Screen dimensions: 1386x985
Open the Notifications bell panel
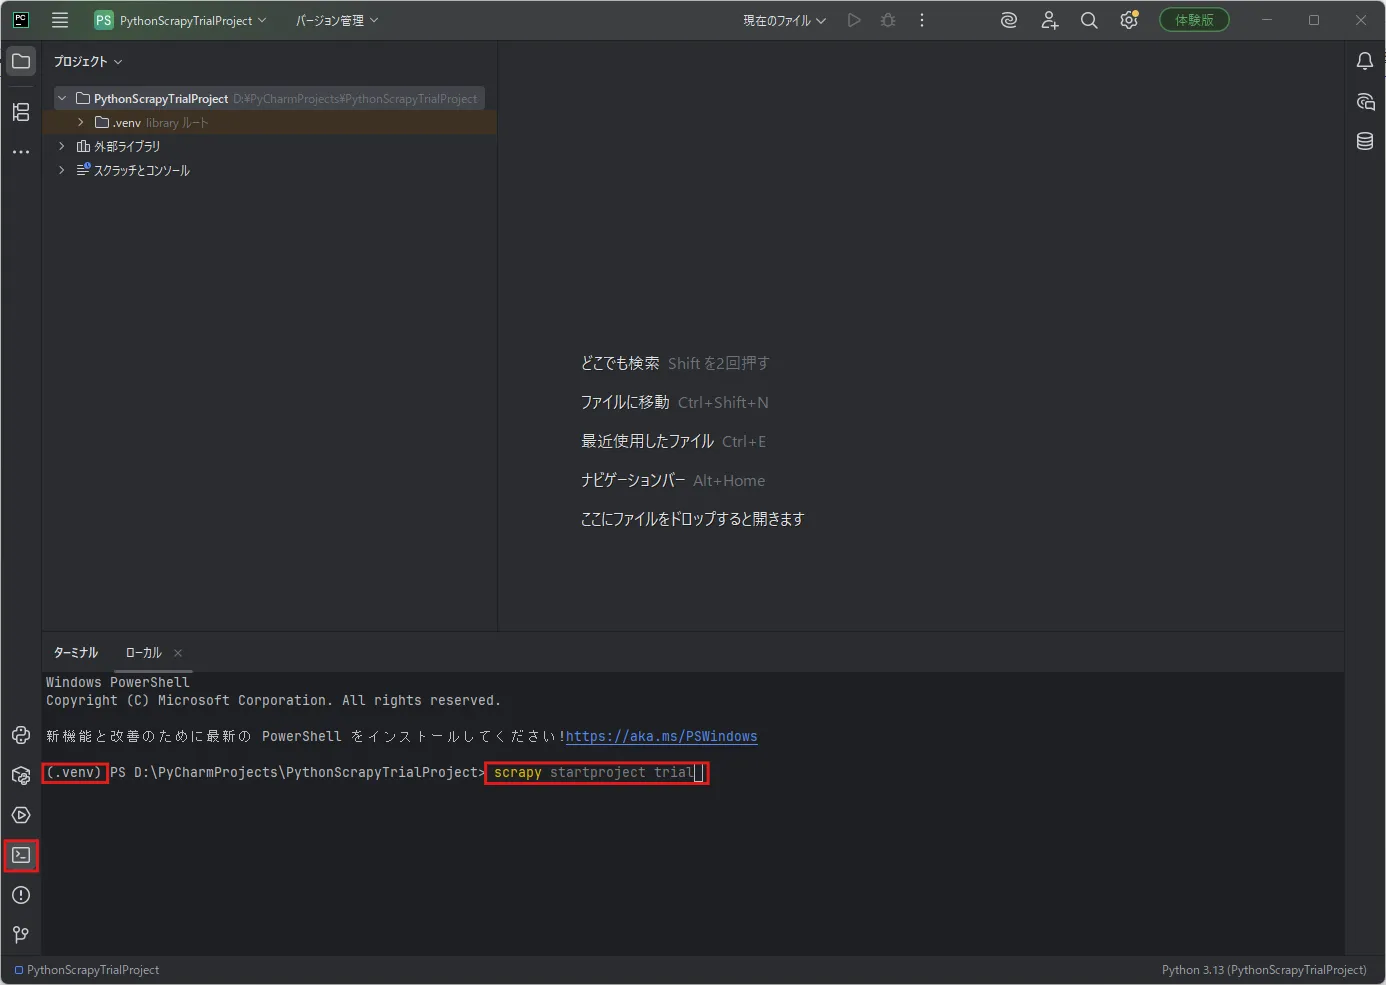click(1365, 61)
